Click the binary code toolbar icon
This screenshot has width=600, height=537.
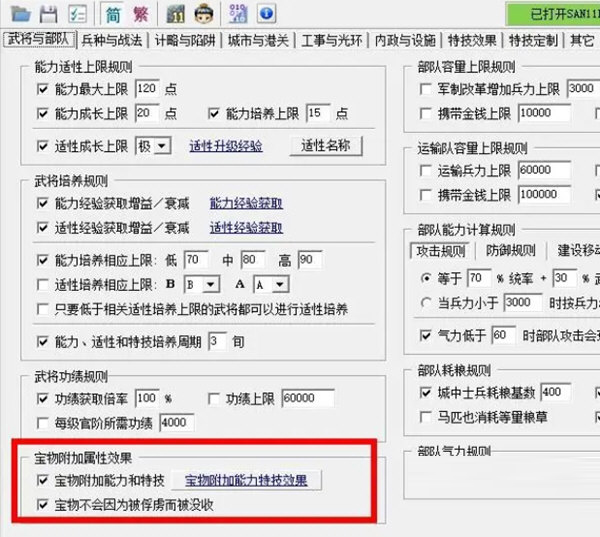click(x=238, y=14)
